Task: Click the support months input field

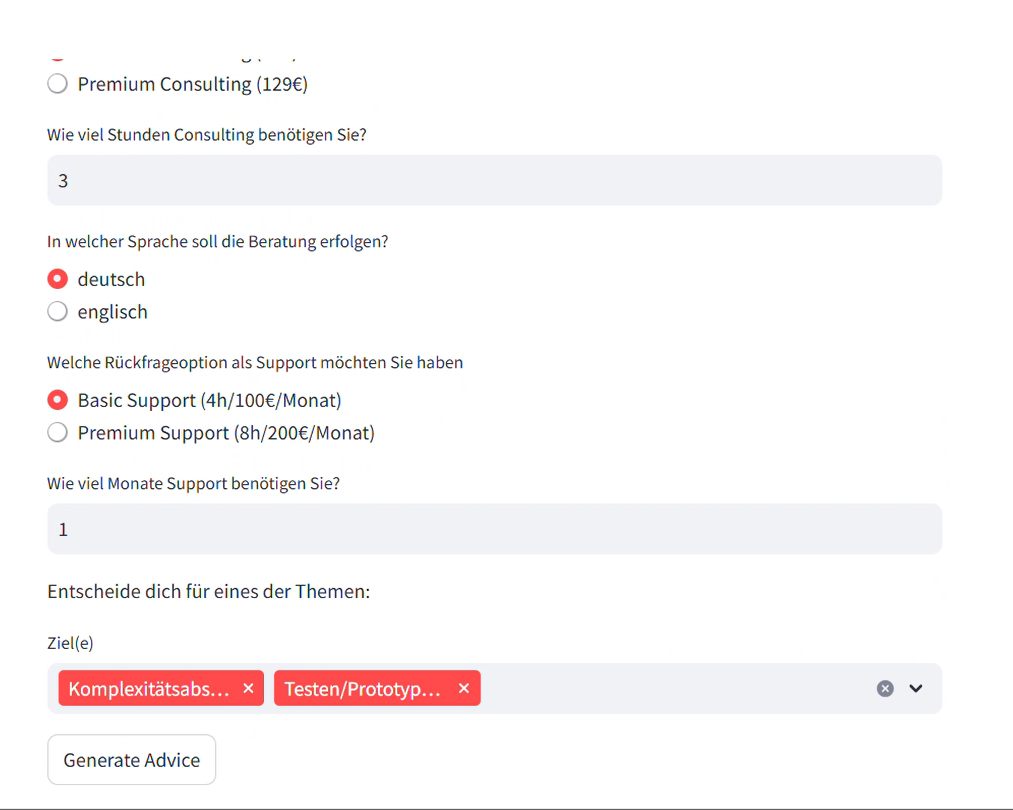Action: (494, 529)
